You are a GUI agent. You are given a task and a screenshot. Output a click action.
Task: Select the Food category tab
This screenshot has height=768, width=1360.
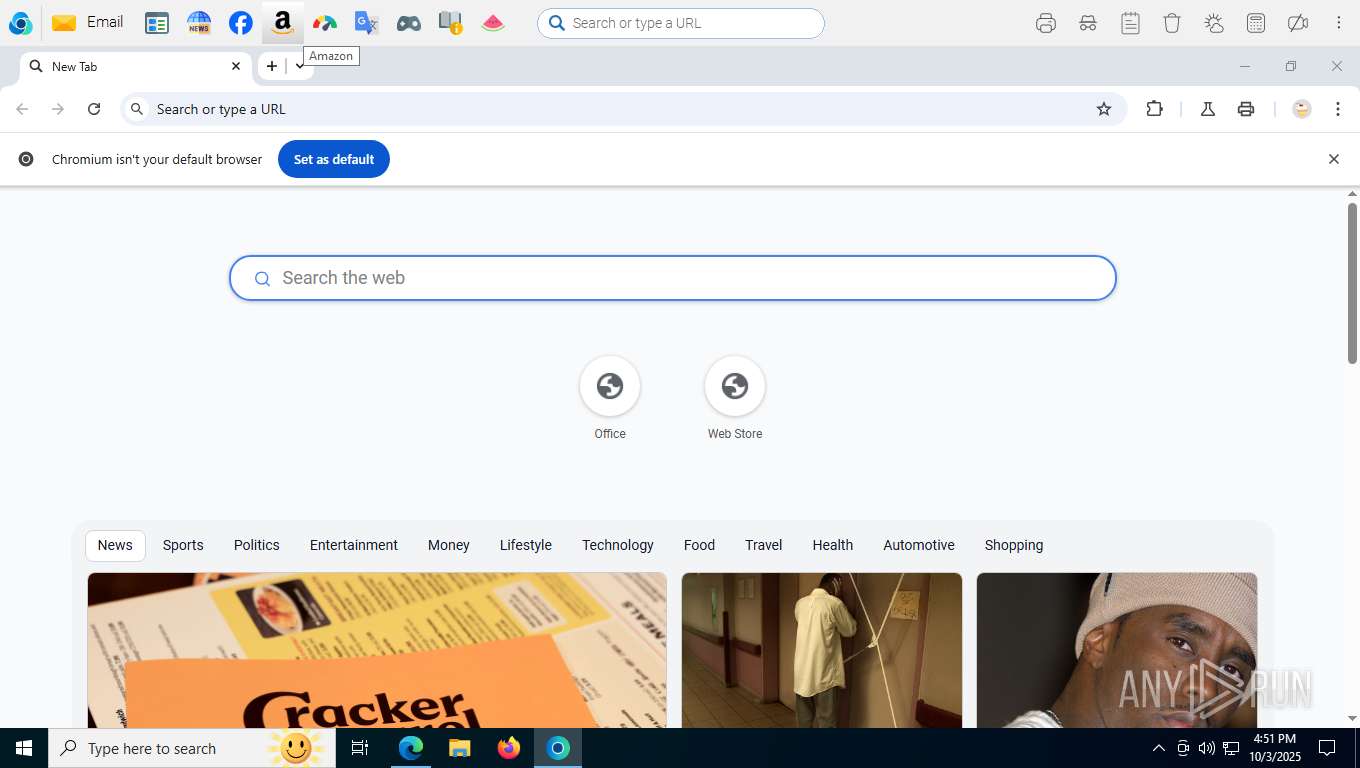(x=699, y=545)
